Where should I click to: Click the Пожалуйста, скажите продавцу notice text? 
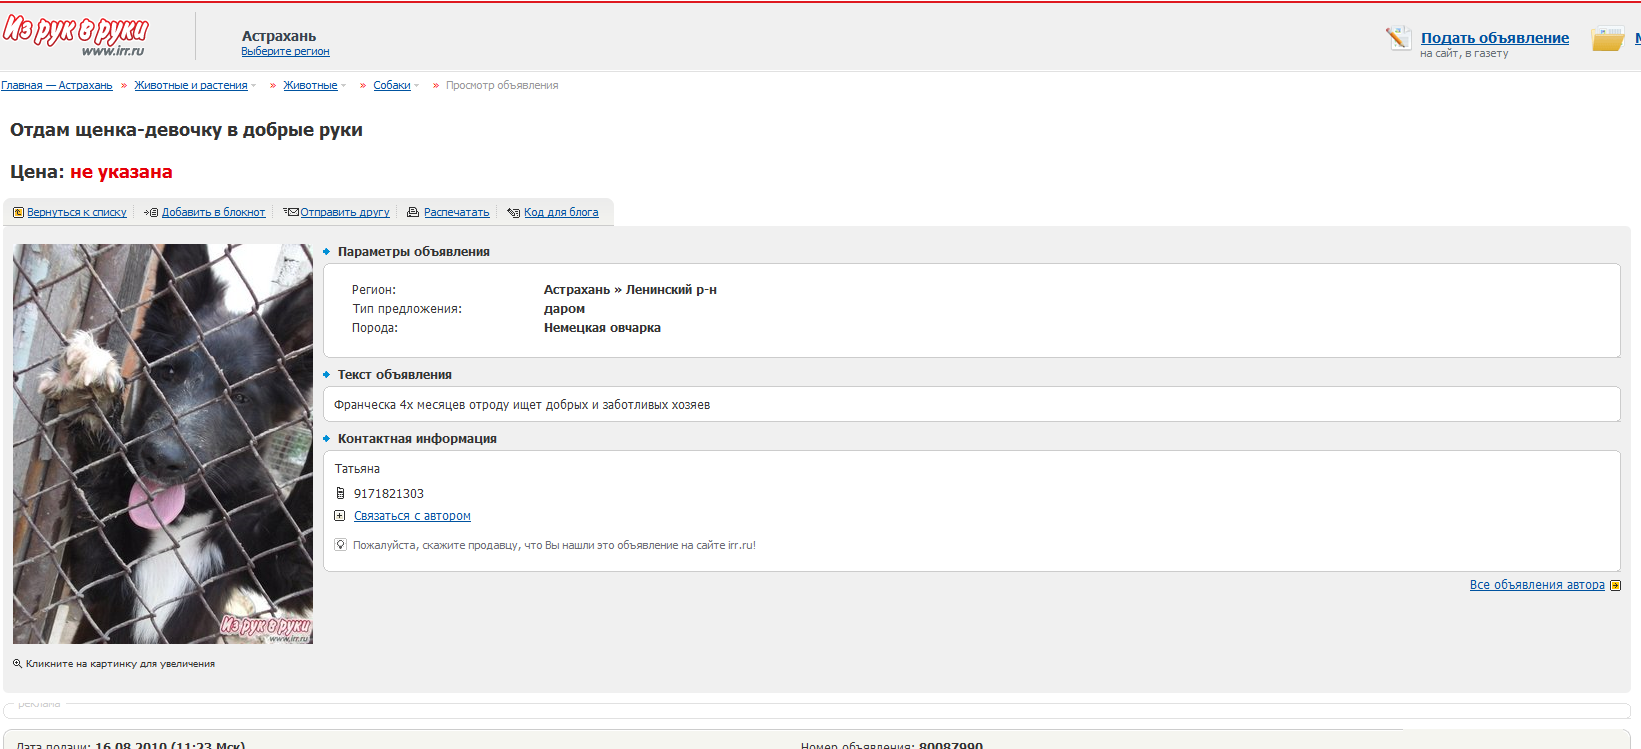click(x=554, y=545)
